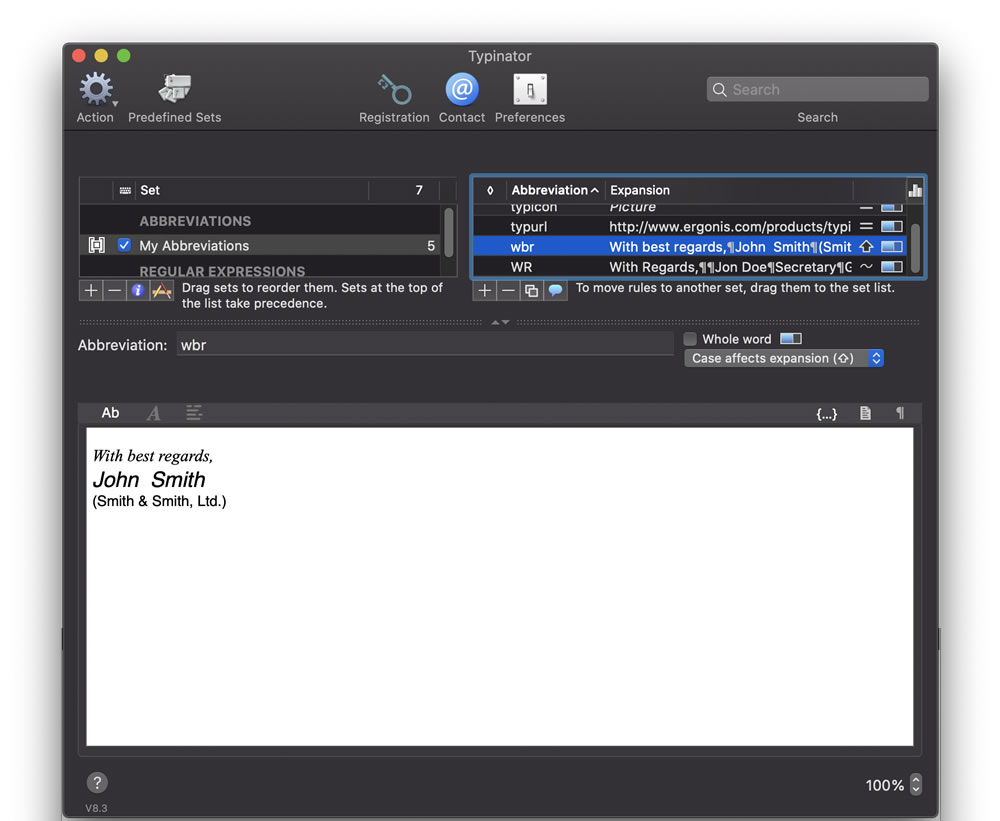Select the wbr abbreviation row
Screen dimensions: 1000x821
[689, 247]
